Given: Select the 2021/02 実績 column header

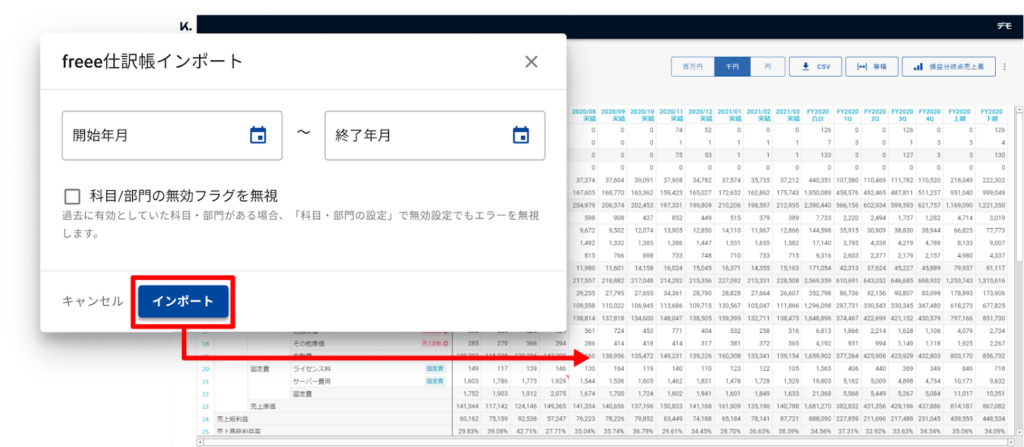Looking at the screenshot, I should pos(760,115).
